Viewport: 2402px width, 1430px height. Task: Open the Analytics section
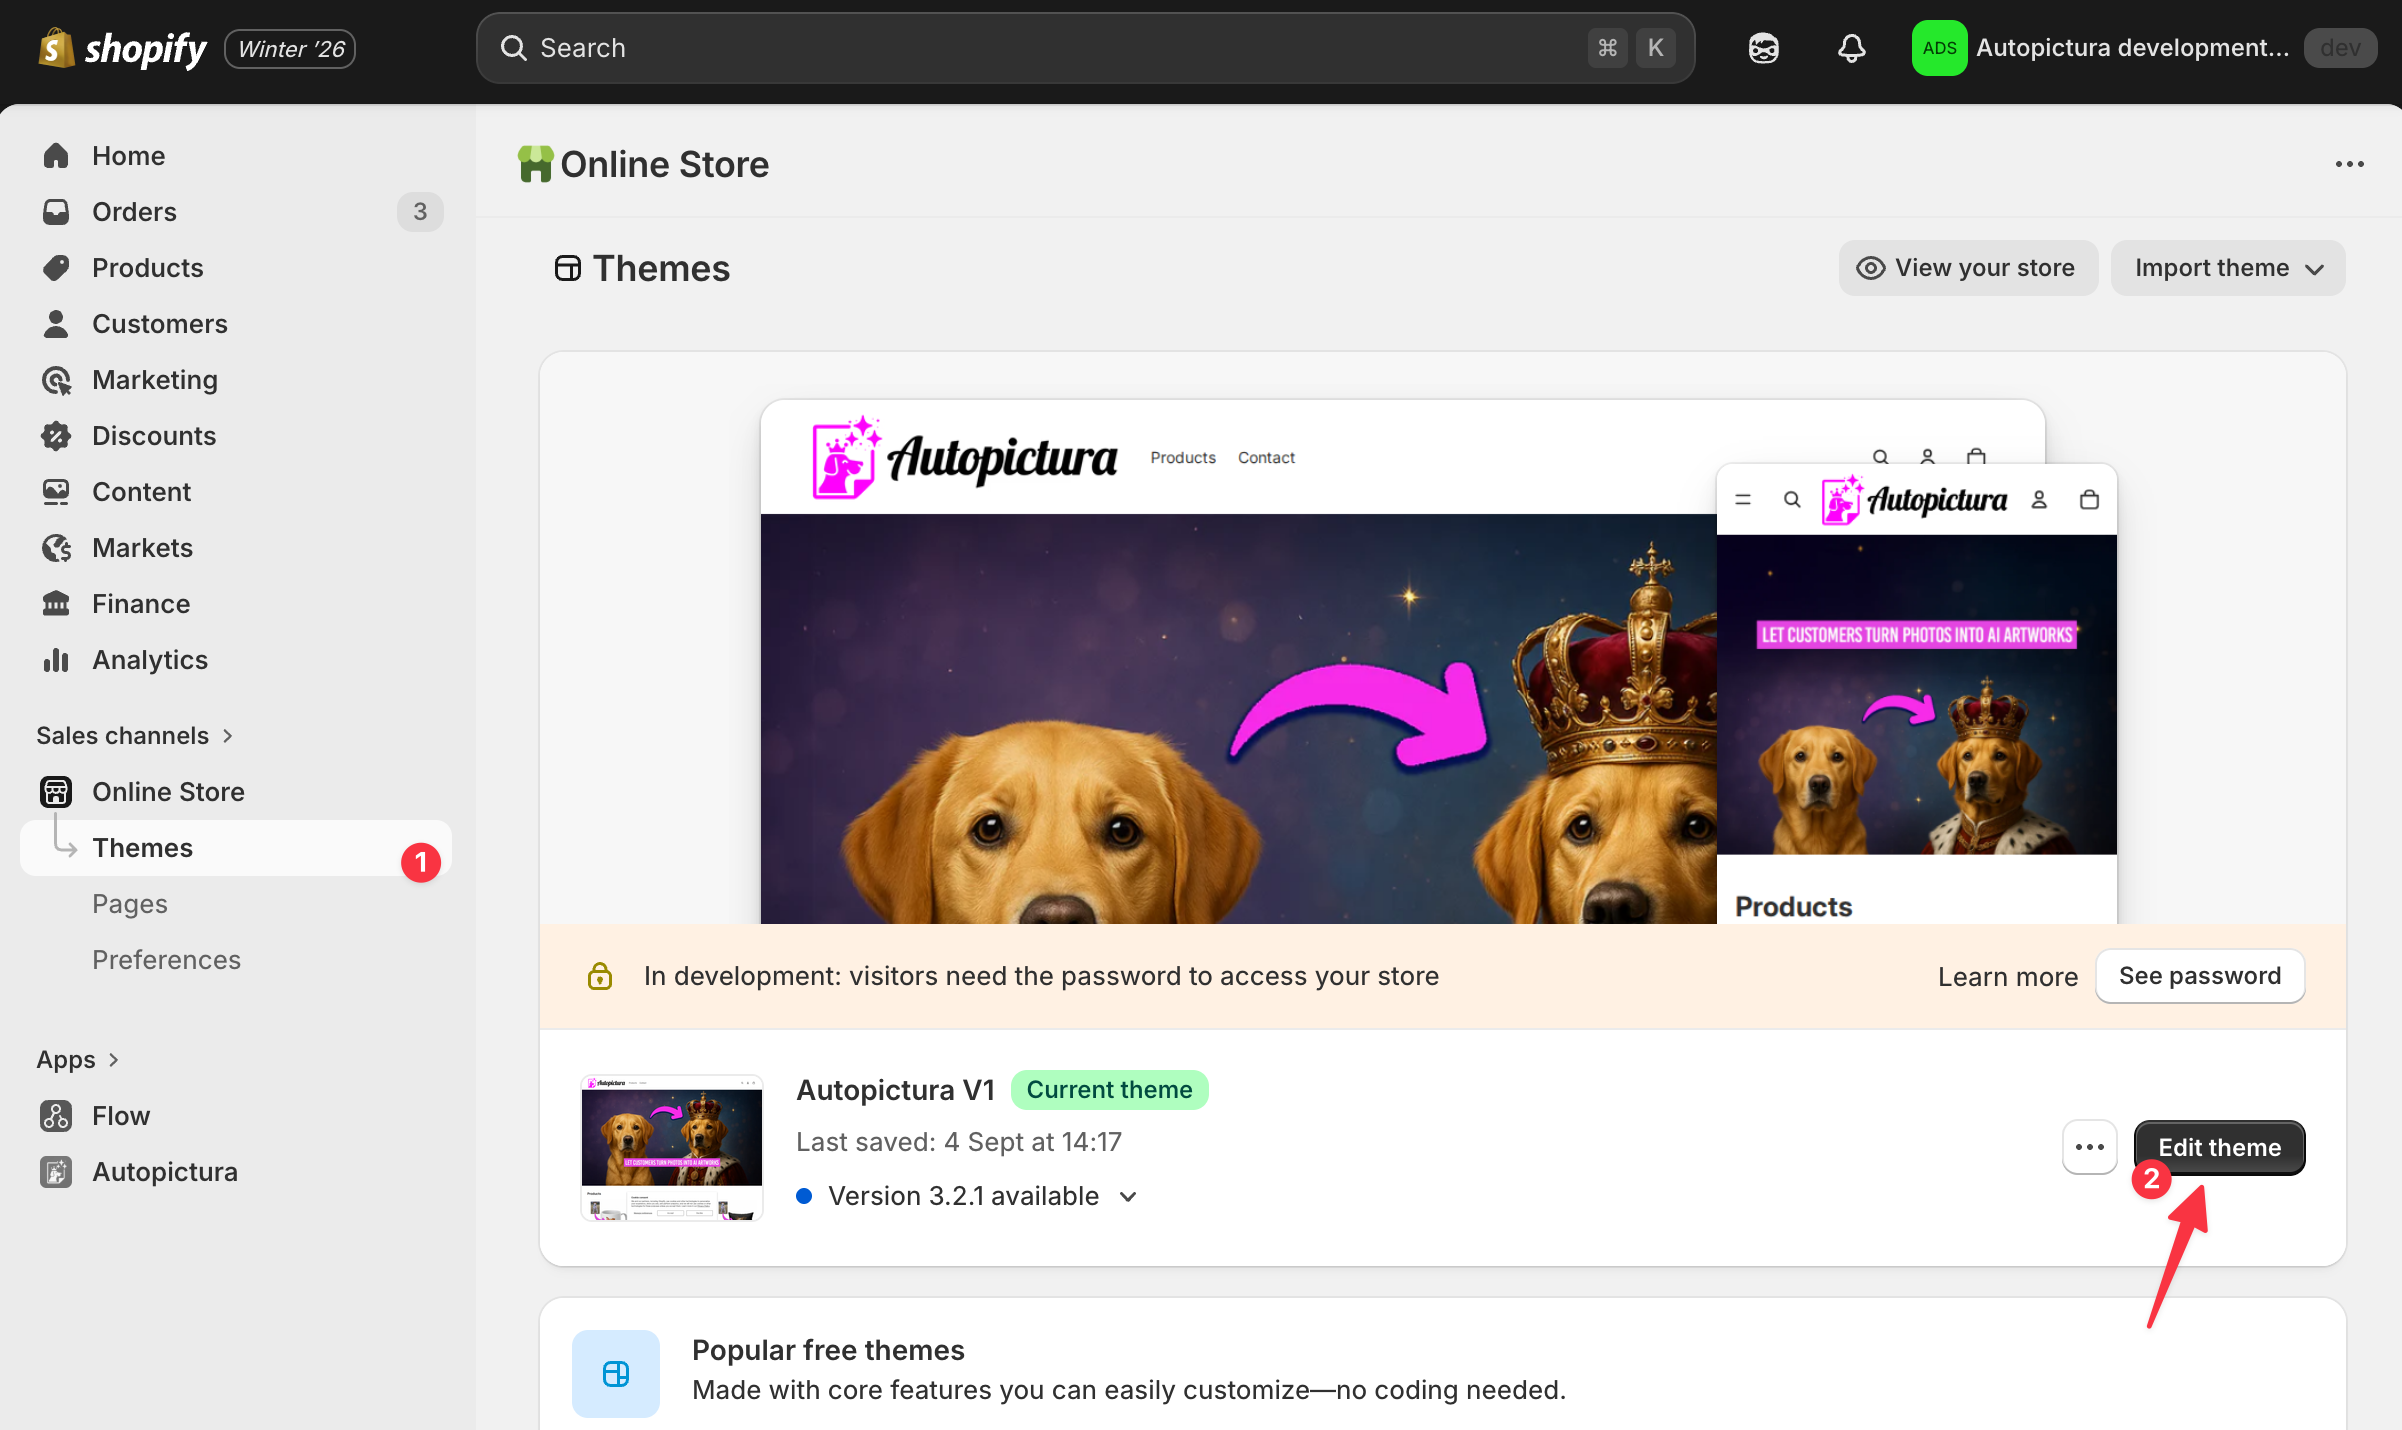pos(149,659)
